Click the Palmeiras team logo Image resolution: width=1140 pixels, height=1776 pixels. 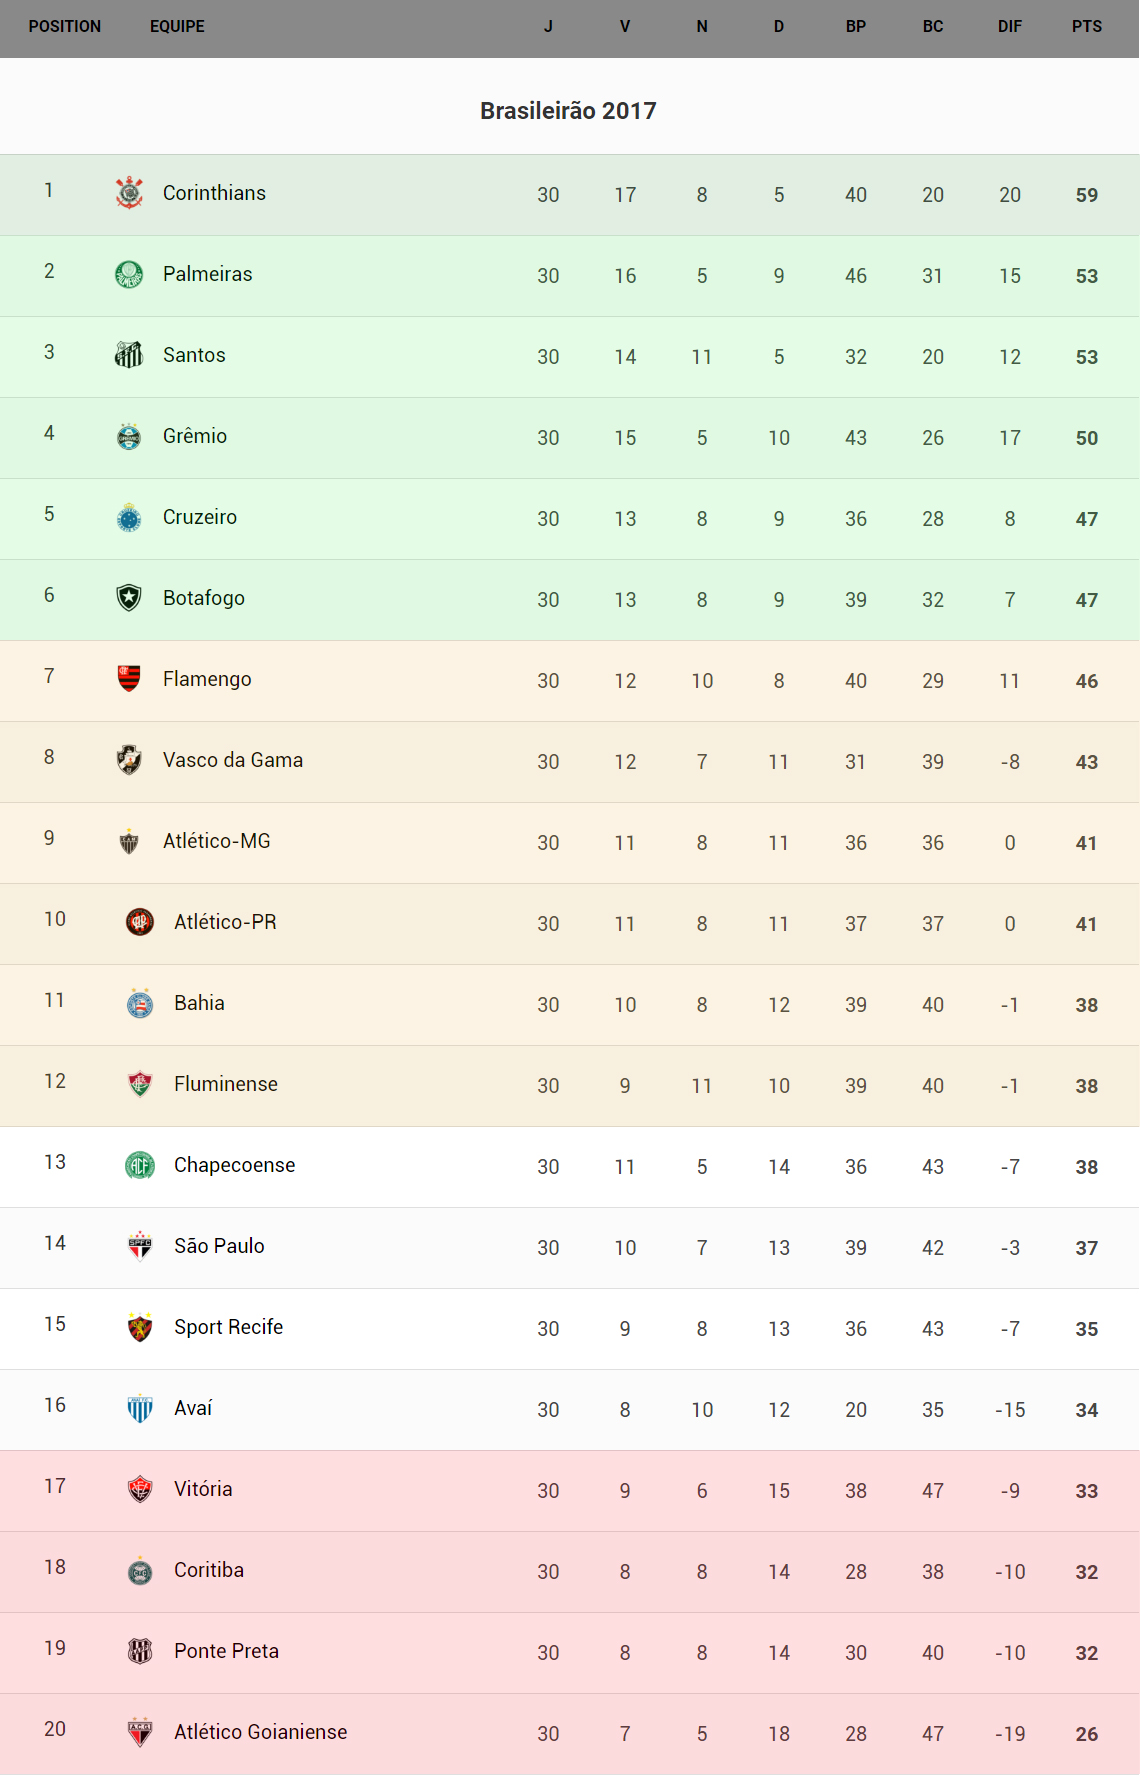[x=129, y=274]
